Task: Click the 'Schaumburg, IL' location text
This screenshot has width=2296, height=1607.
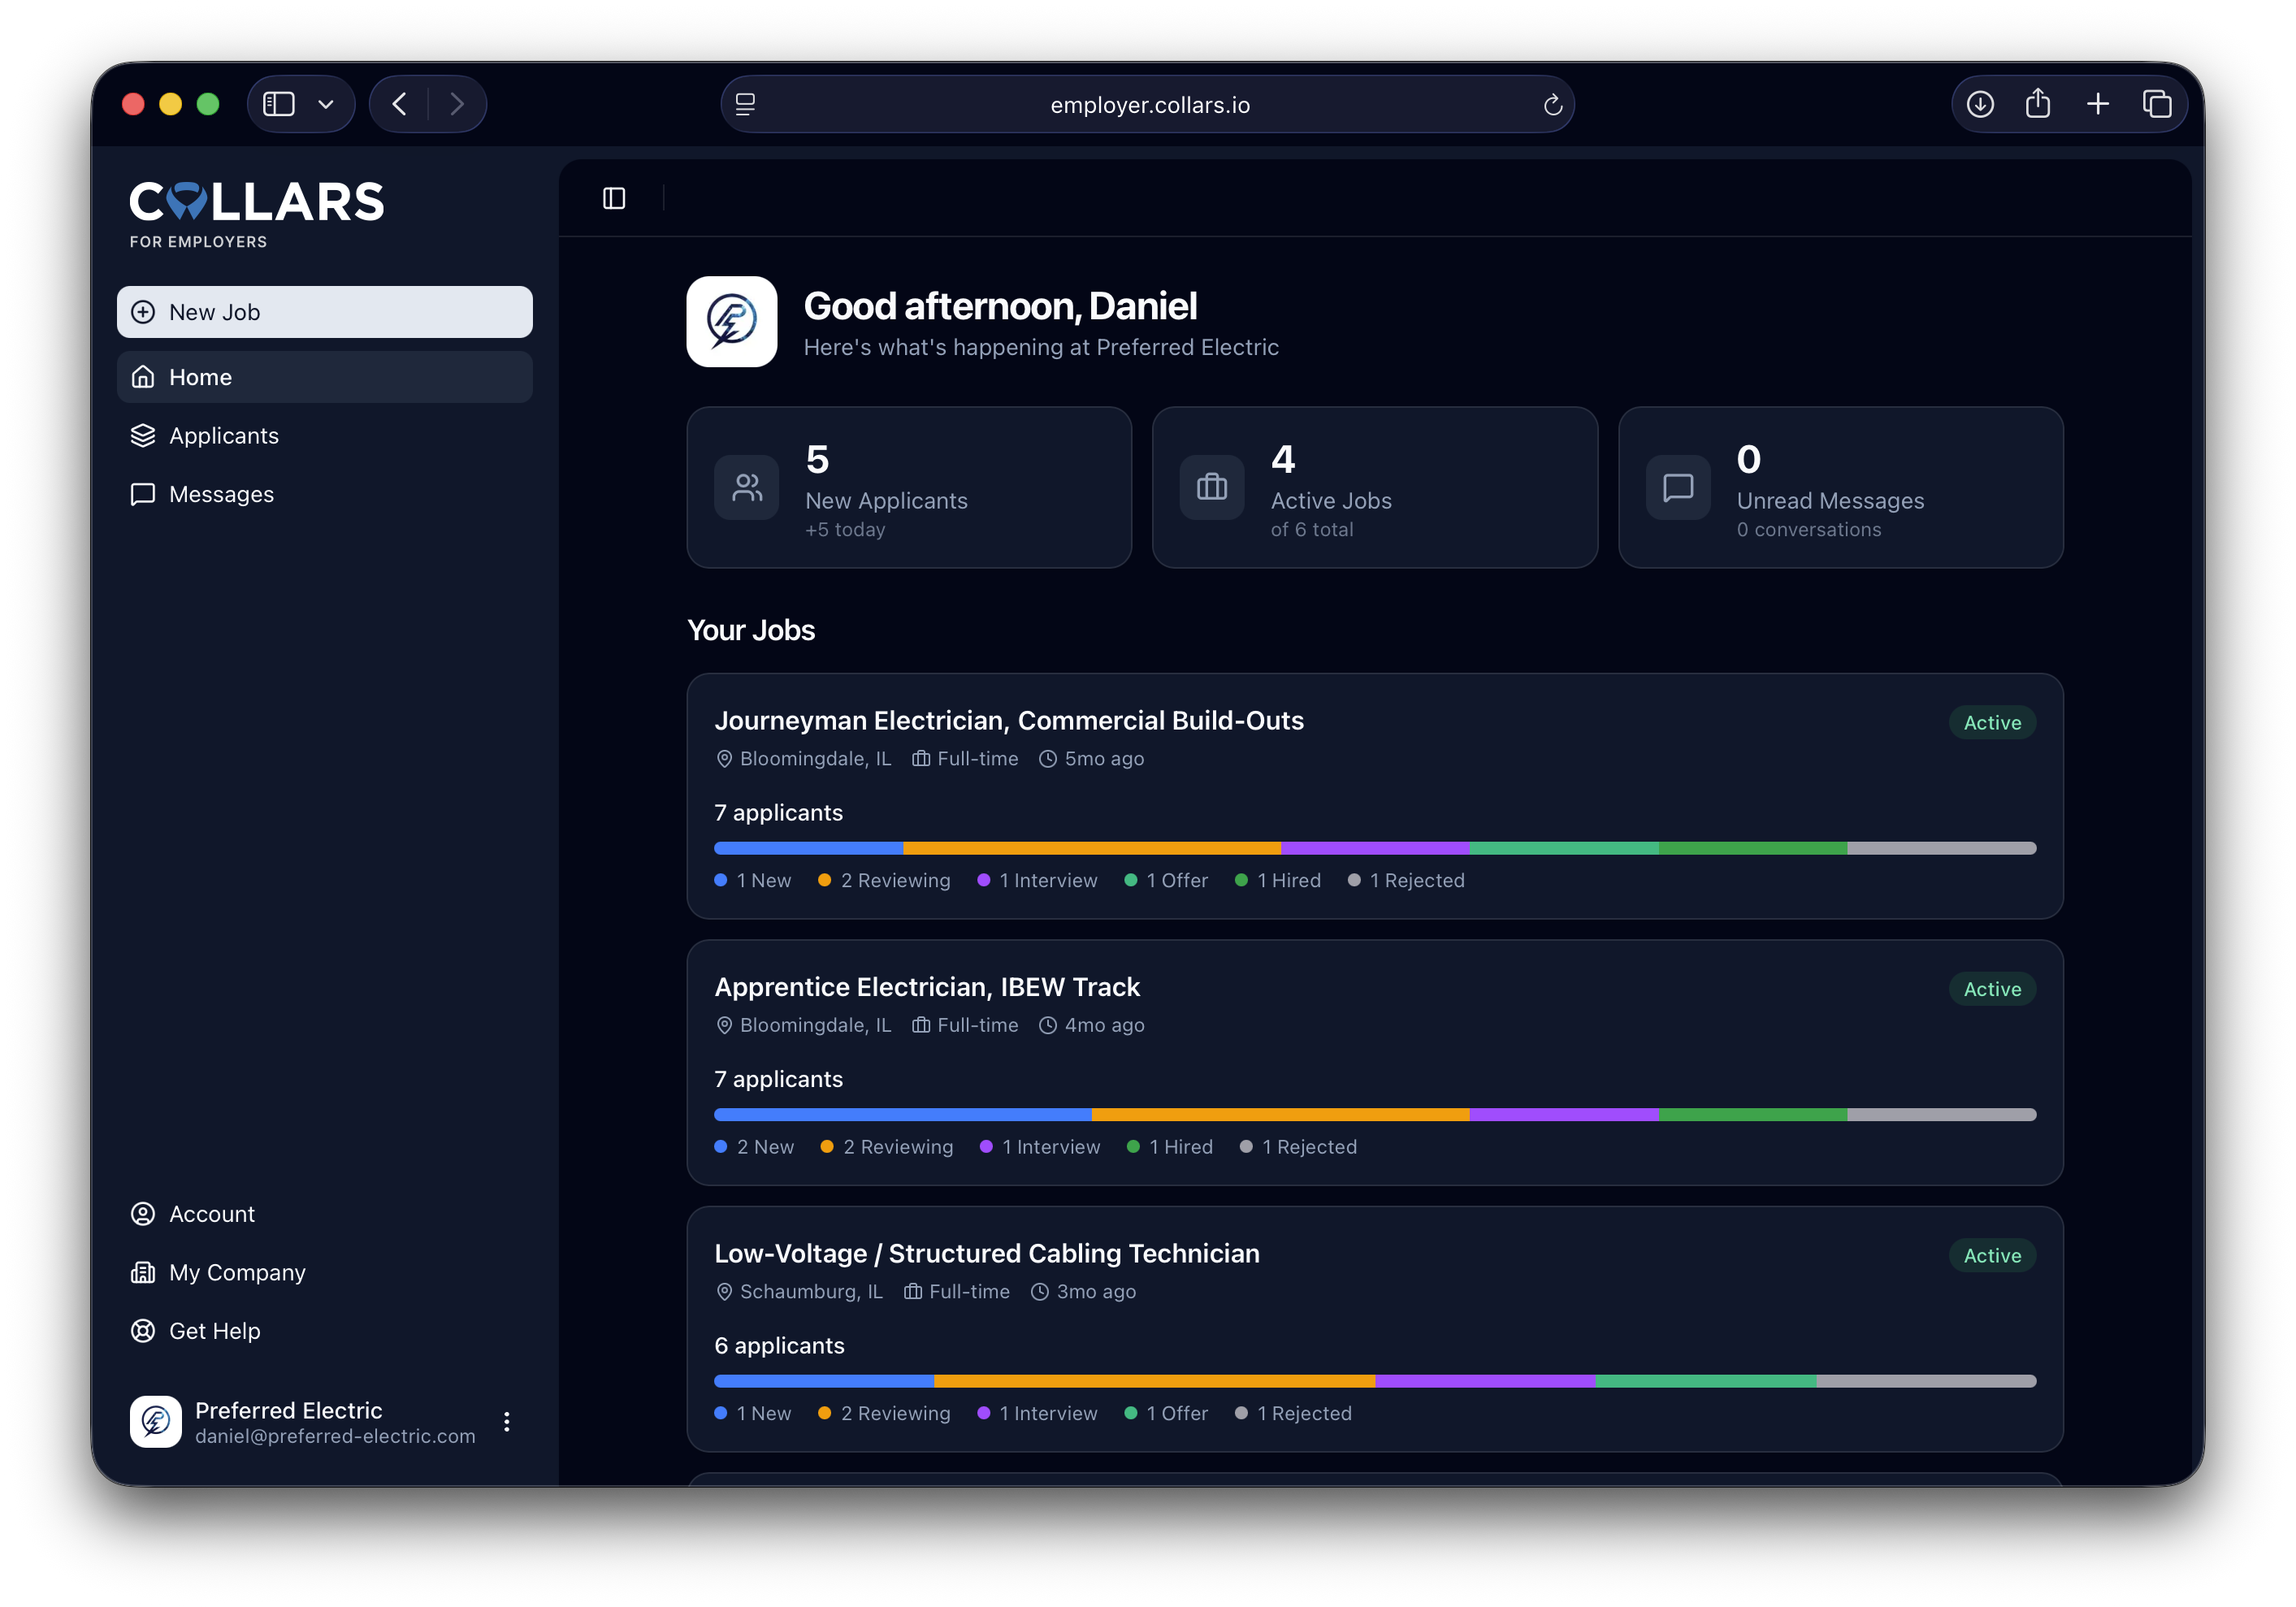Action: pos(811,1292)
